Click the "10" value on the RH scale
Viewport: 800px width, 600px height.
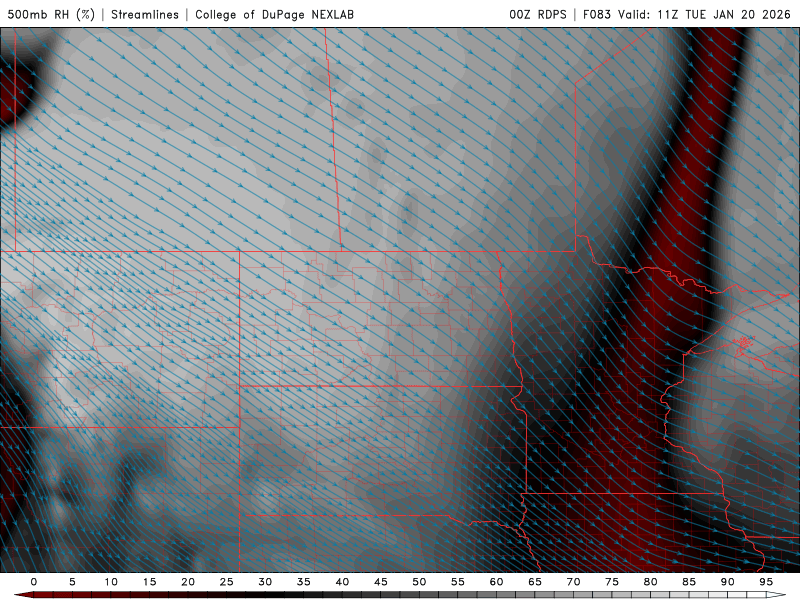(111, 582)
